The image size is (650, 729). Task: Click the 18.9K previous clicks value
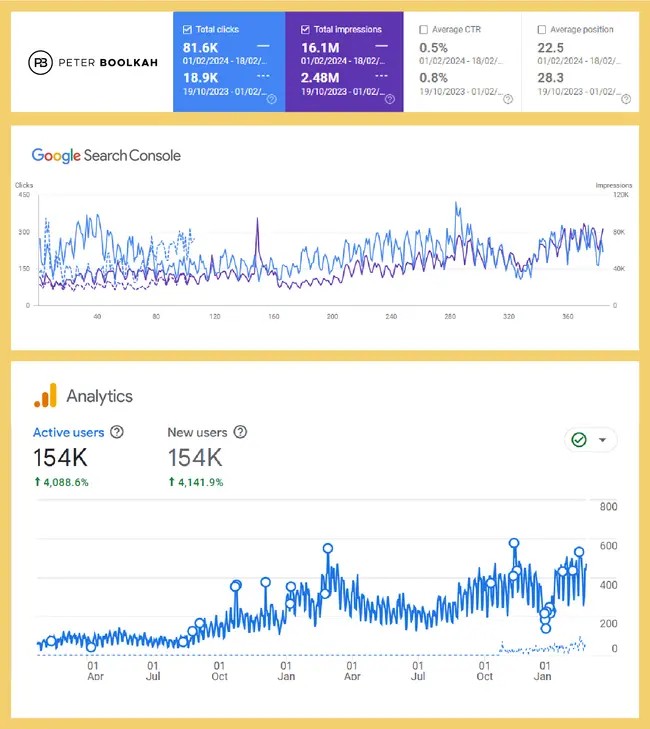[200, 78]
